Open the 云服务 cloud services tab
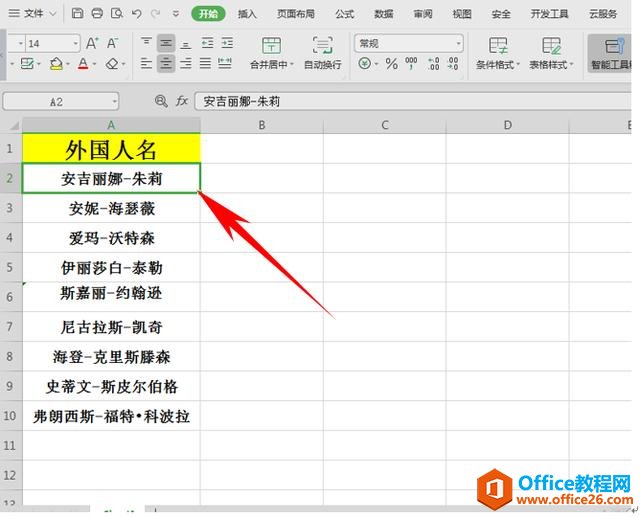Viewport: 640px width, 517px height. click(x=602, y=14)
